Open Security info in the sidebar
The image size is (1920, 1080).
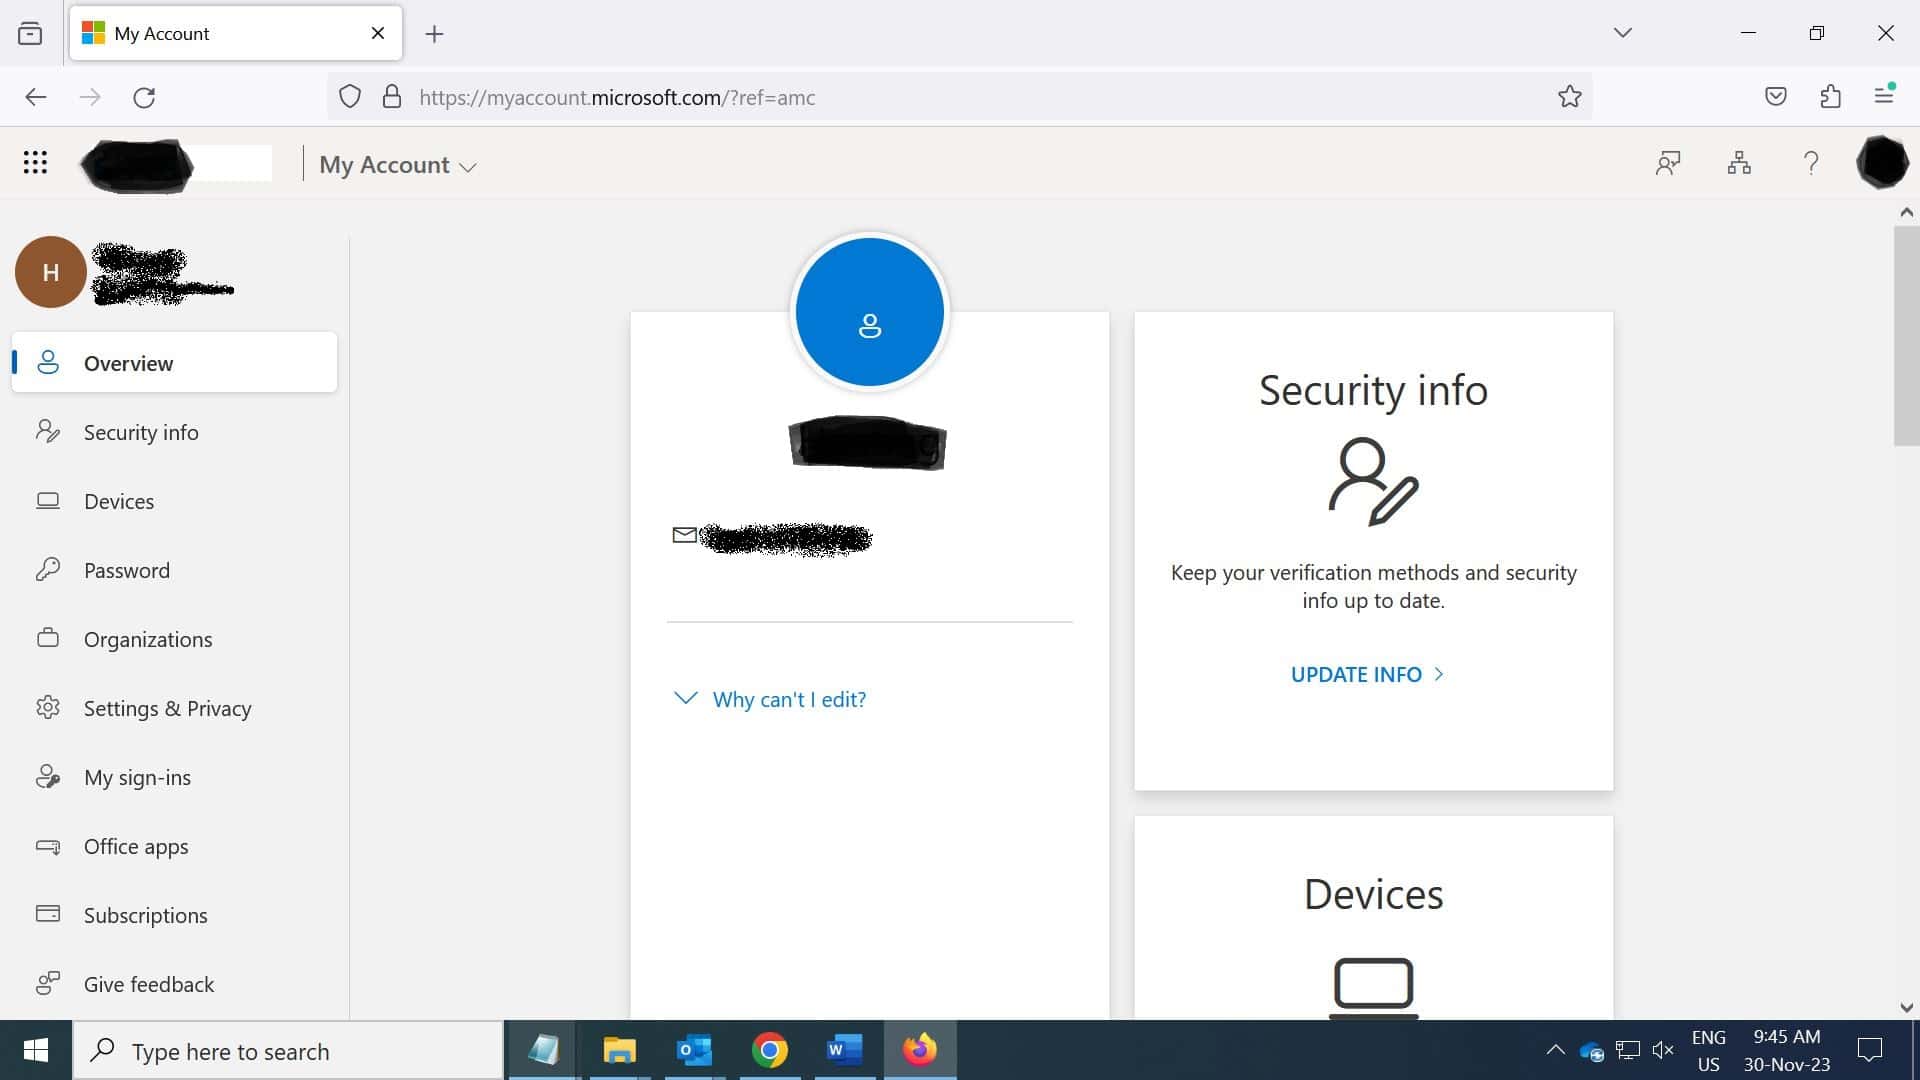pos(174,432)
